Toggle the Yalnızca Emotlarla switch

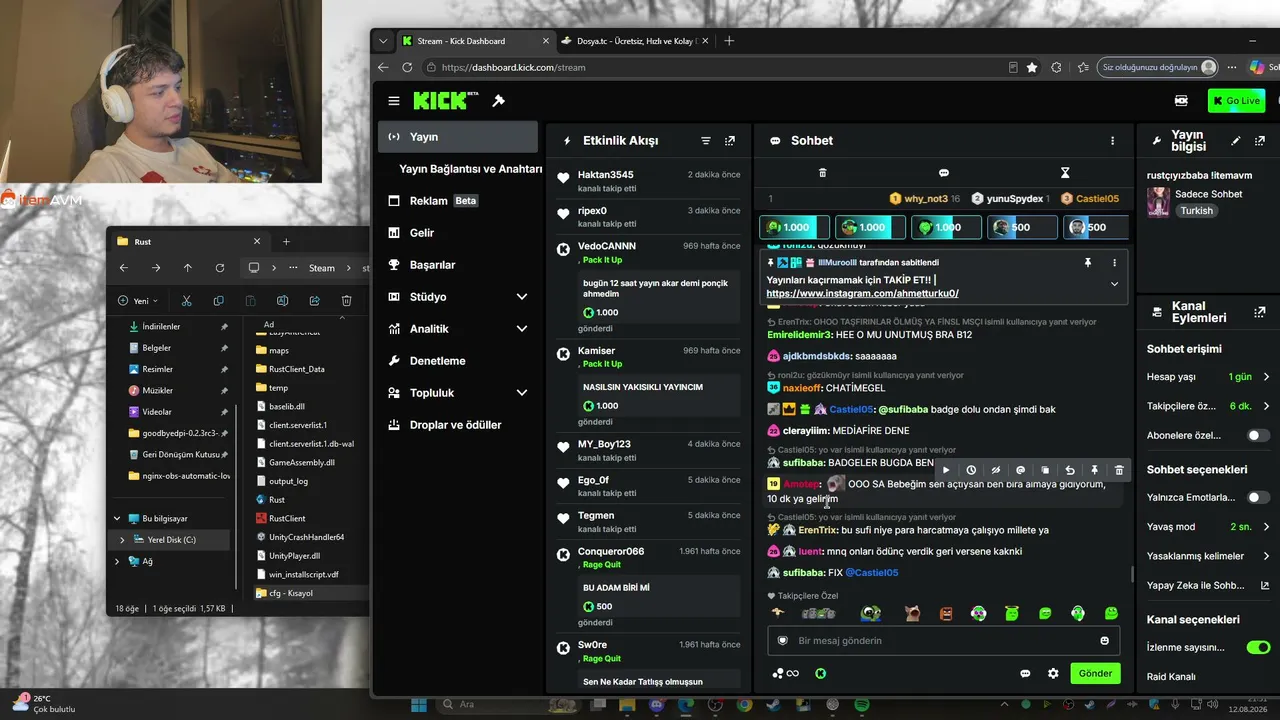(1258, 497)
